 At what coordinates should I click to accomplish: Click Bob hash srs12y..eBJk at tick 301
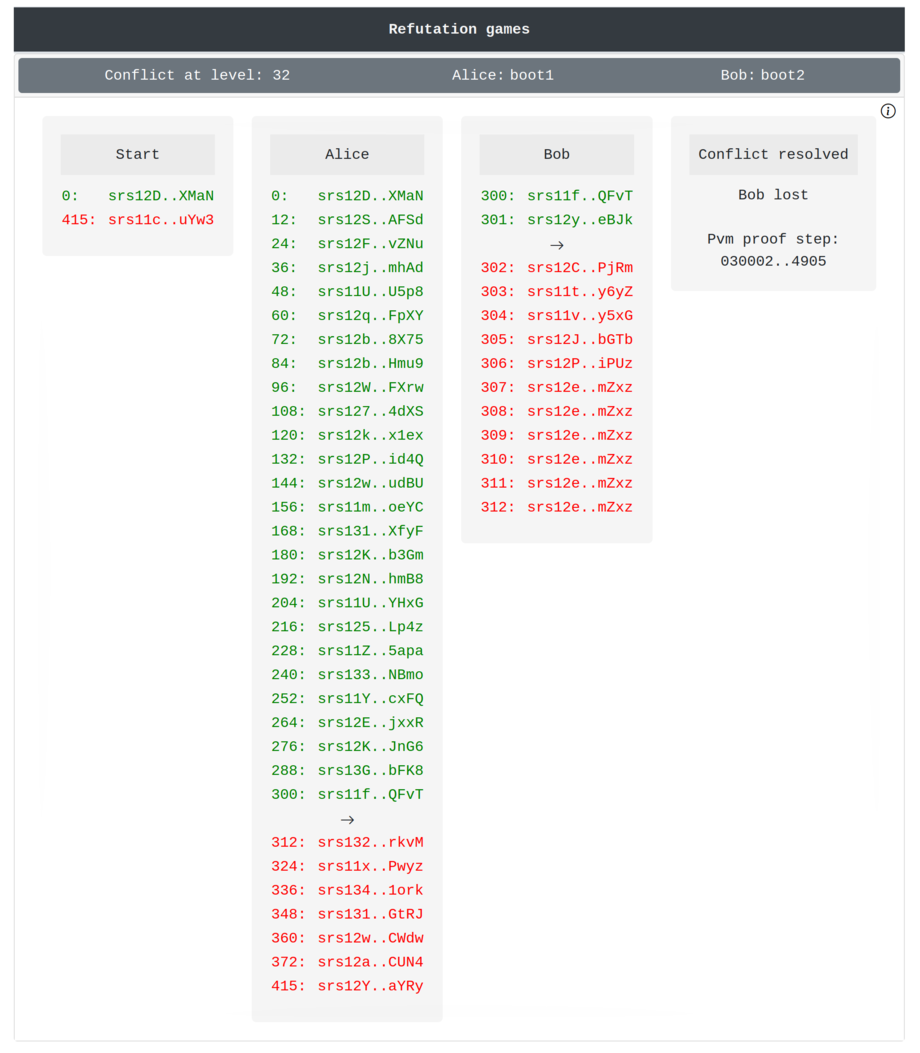580,220
